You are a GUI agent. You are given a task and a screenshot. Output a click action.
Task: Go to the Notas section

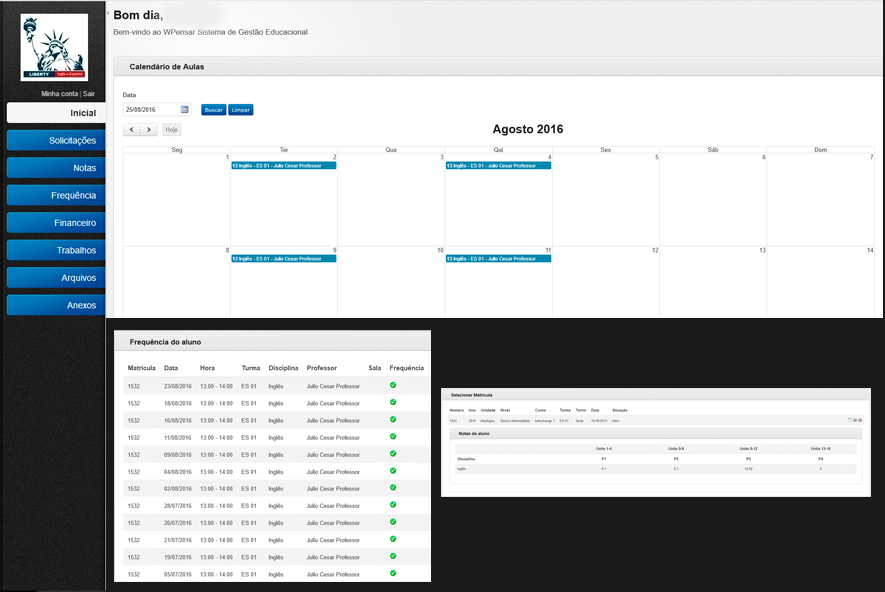pos(56,168)
